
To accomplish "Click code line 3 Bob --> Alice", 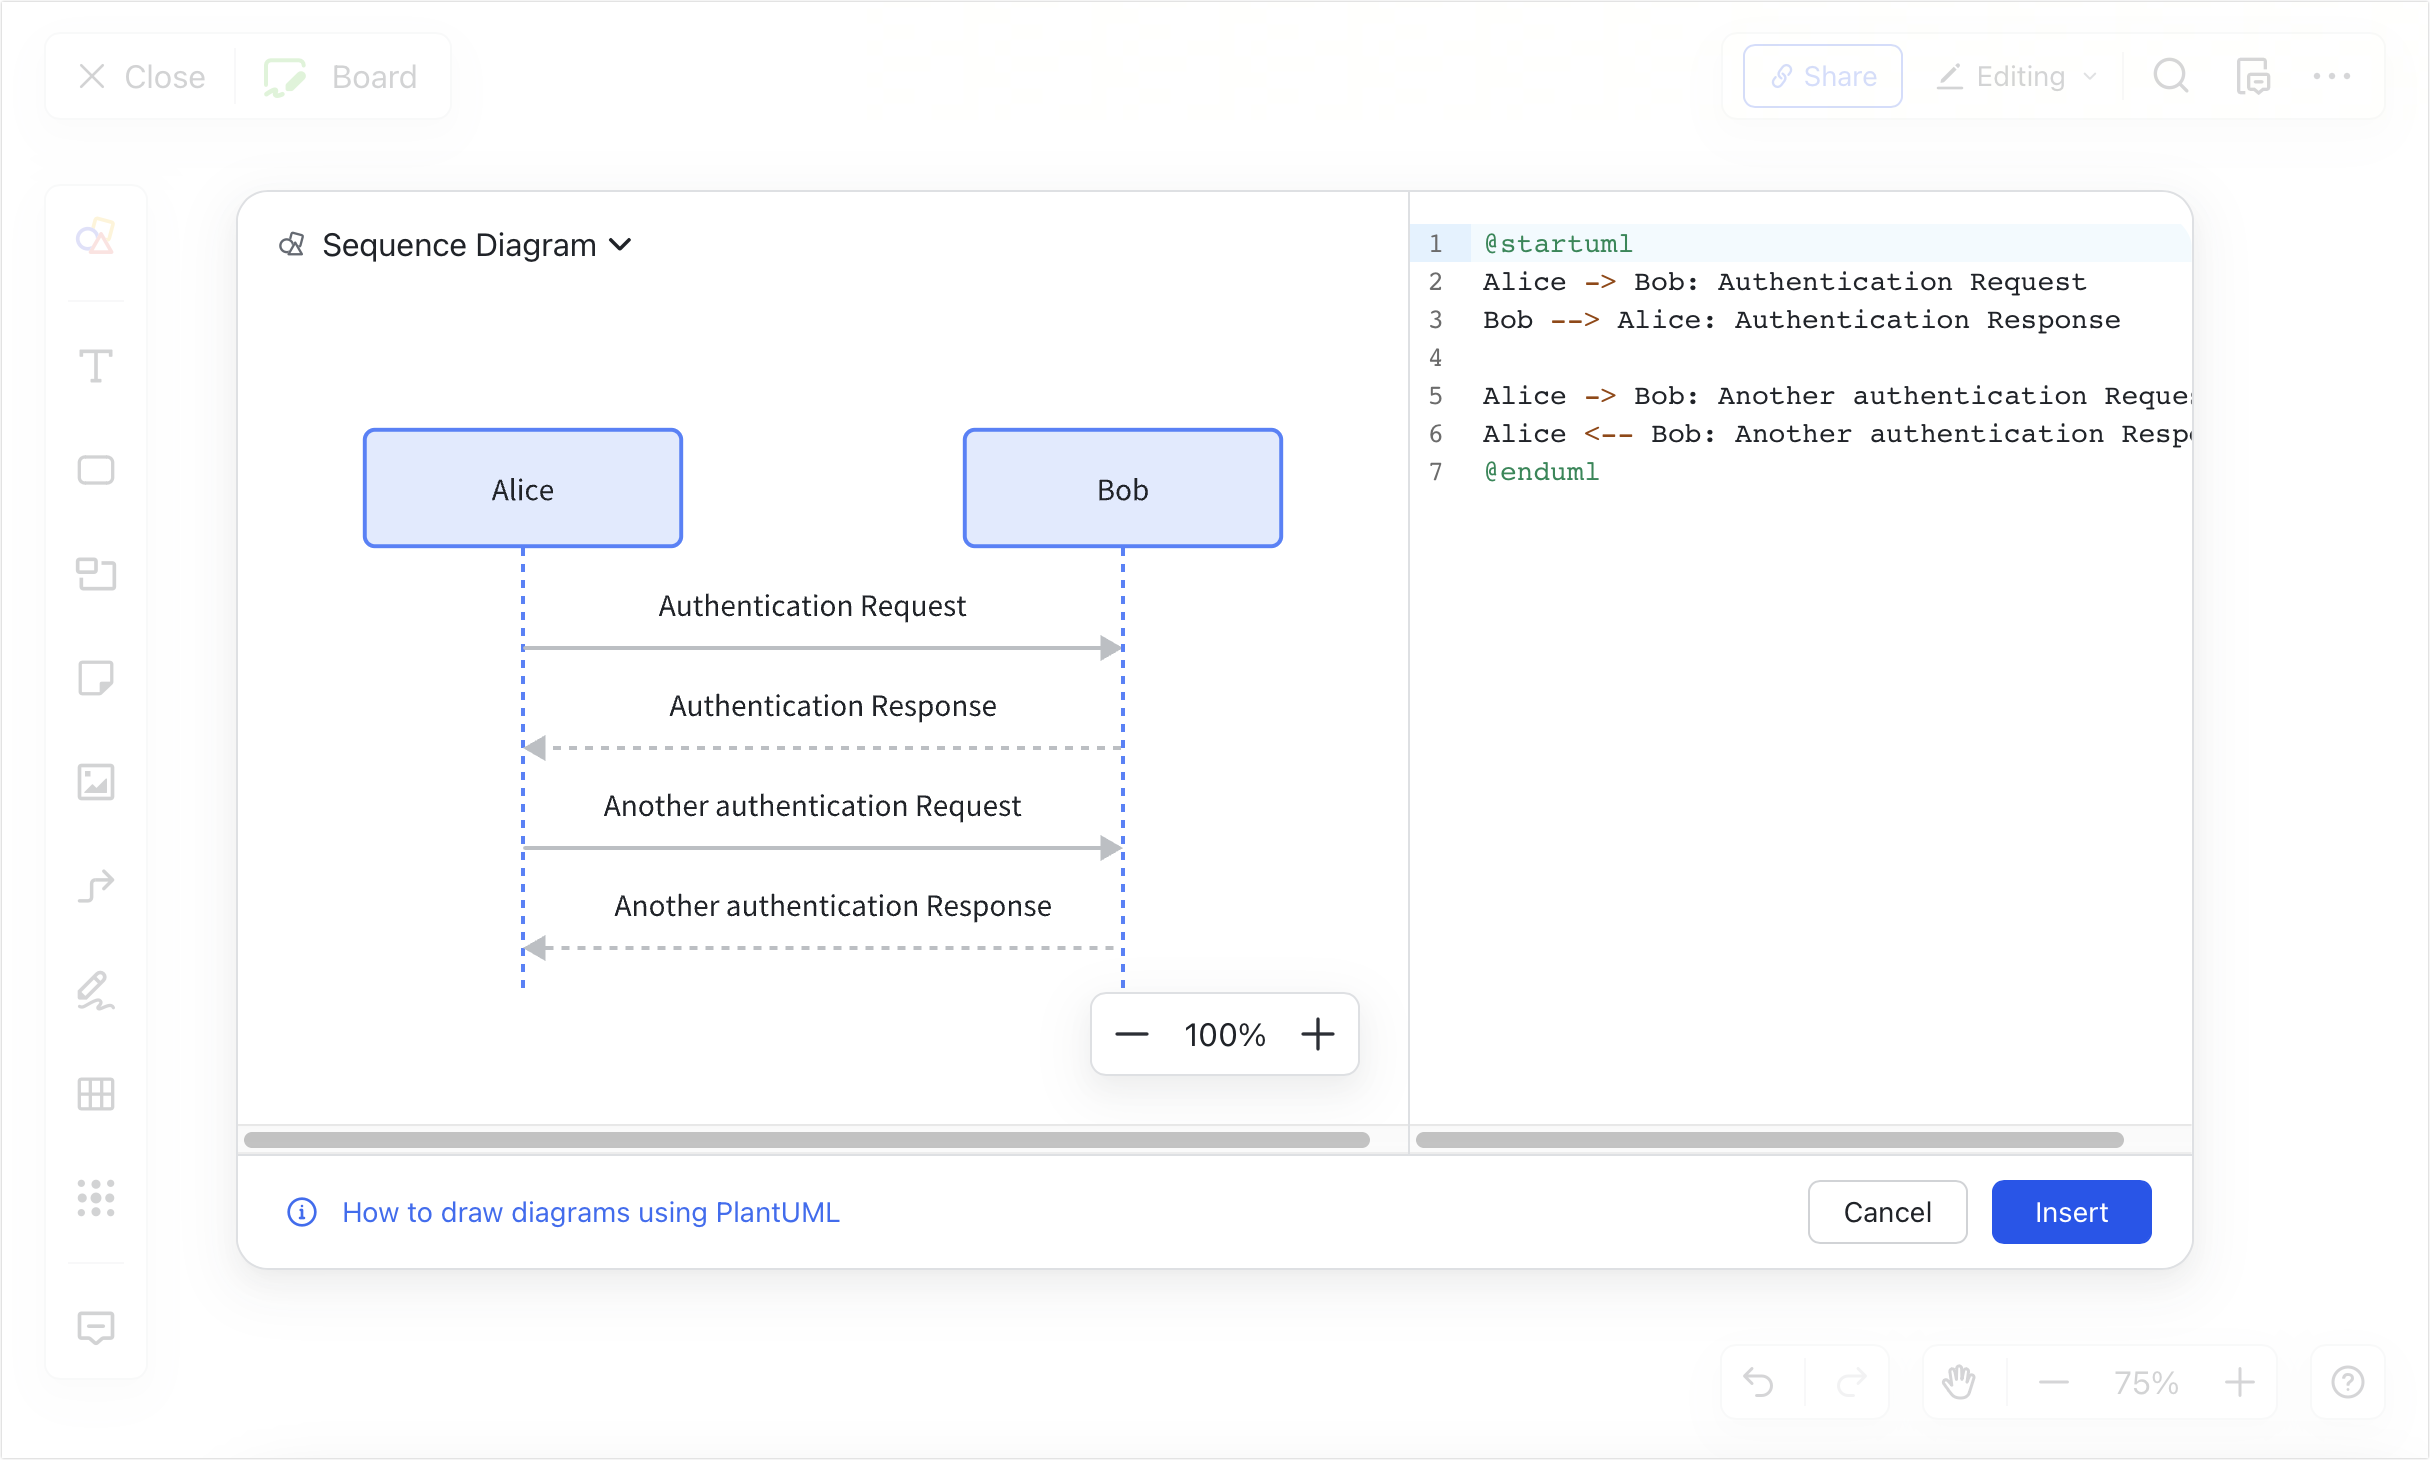I will [1801, 319].
